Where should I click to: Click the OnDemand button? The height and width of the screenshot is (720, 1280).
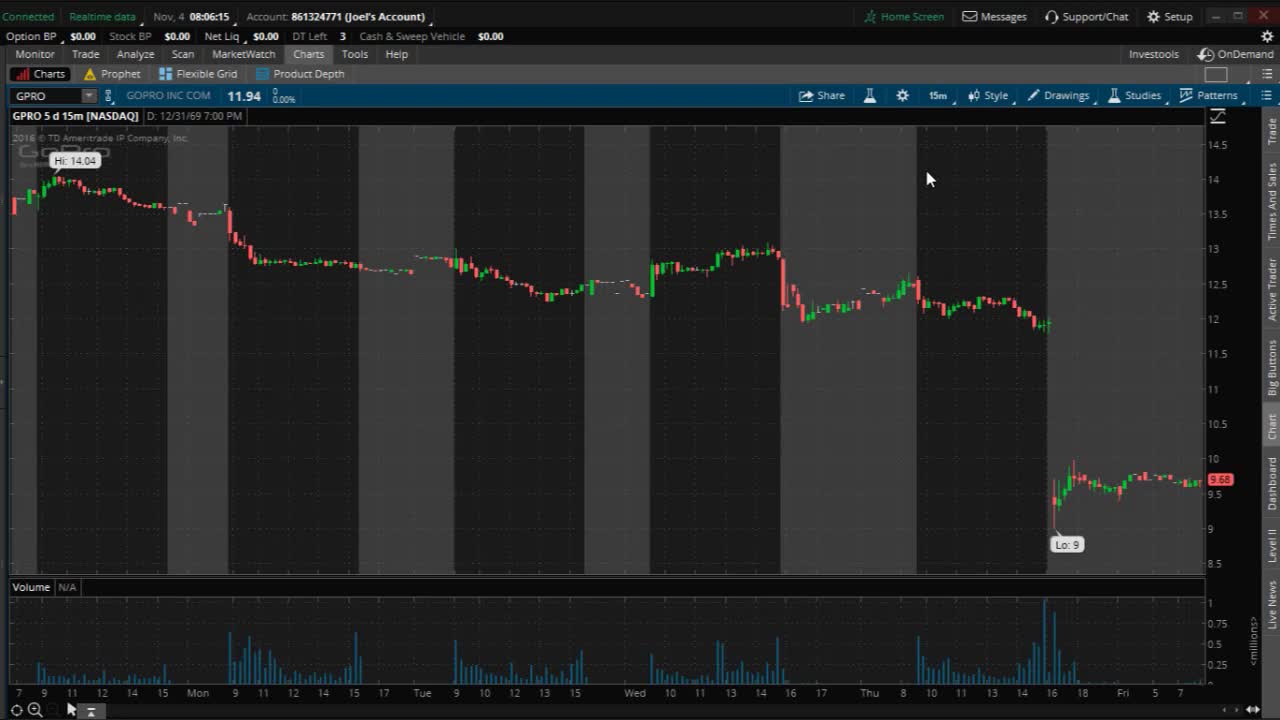click(x=1236, y=54)
